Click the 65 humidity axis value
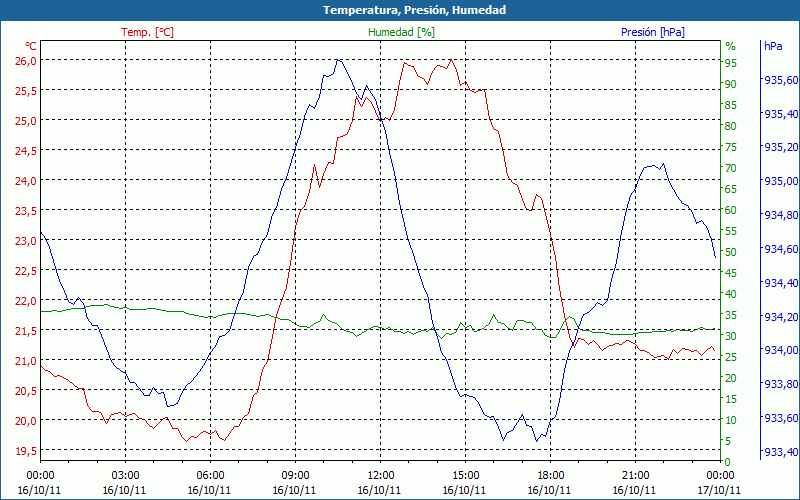 point(731,189)
